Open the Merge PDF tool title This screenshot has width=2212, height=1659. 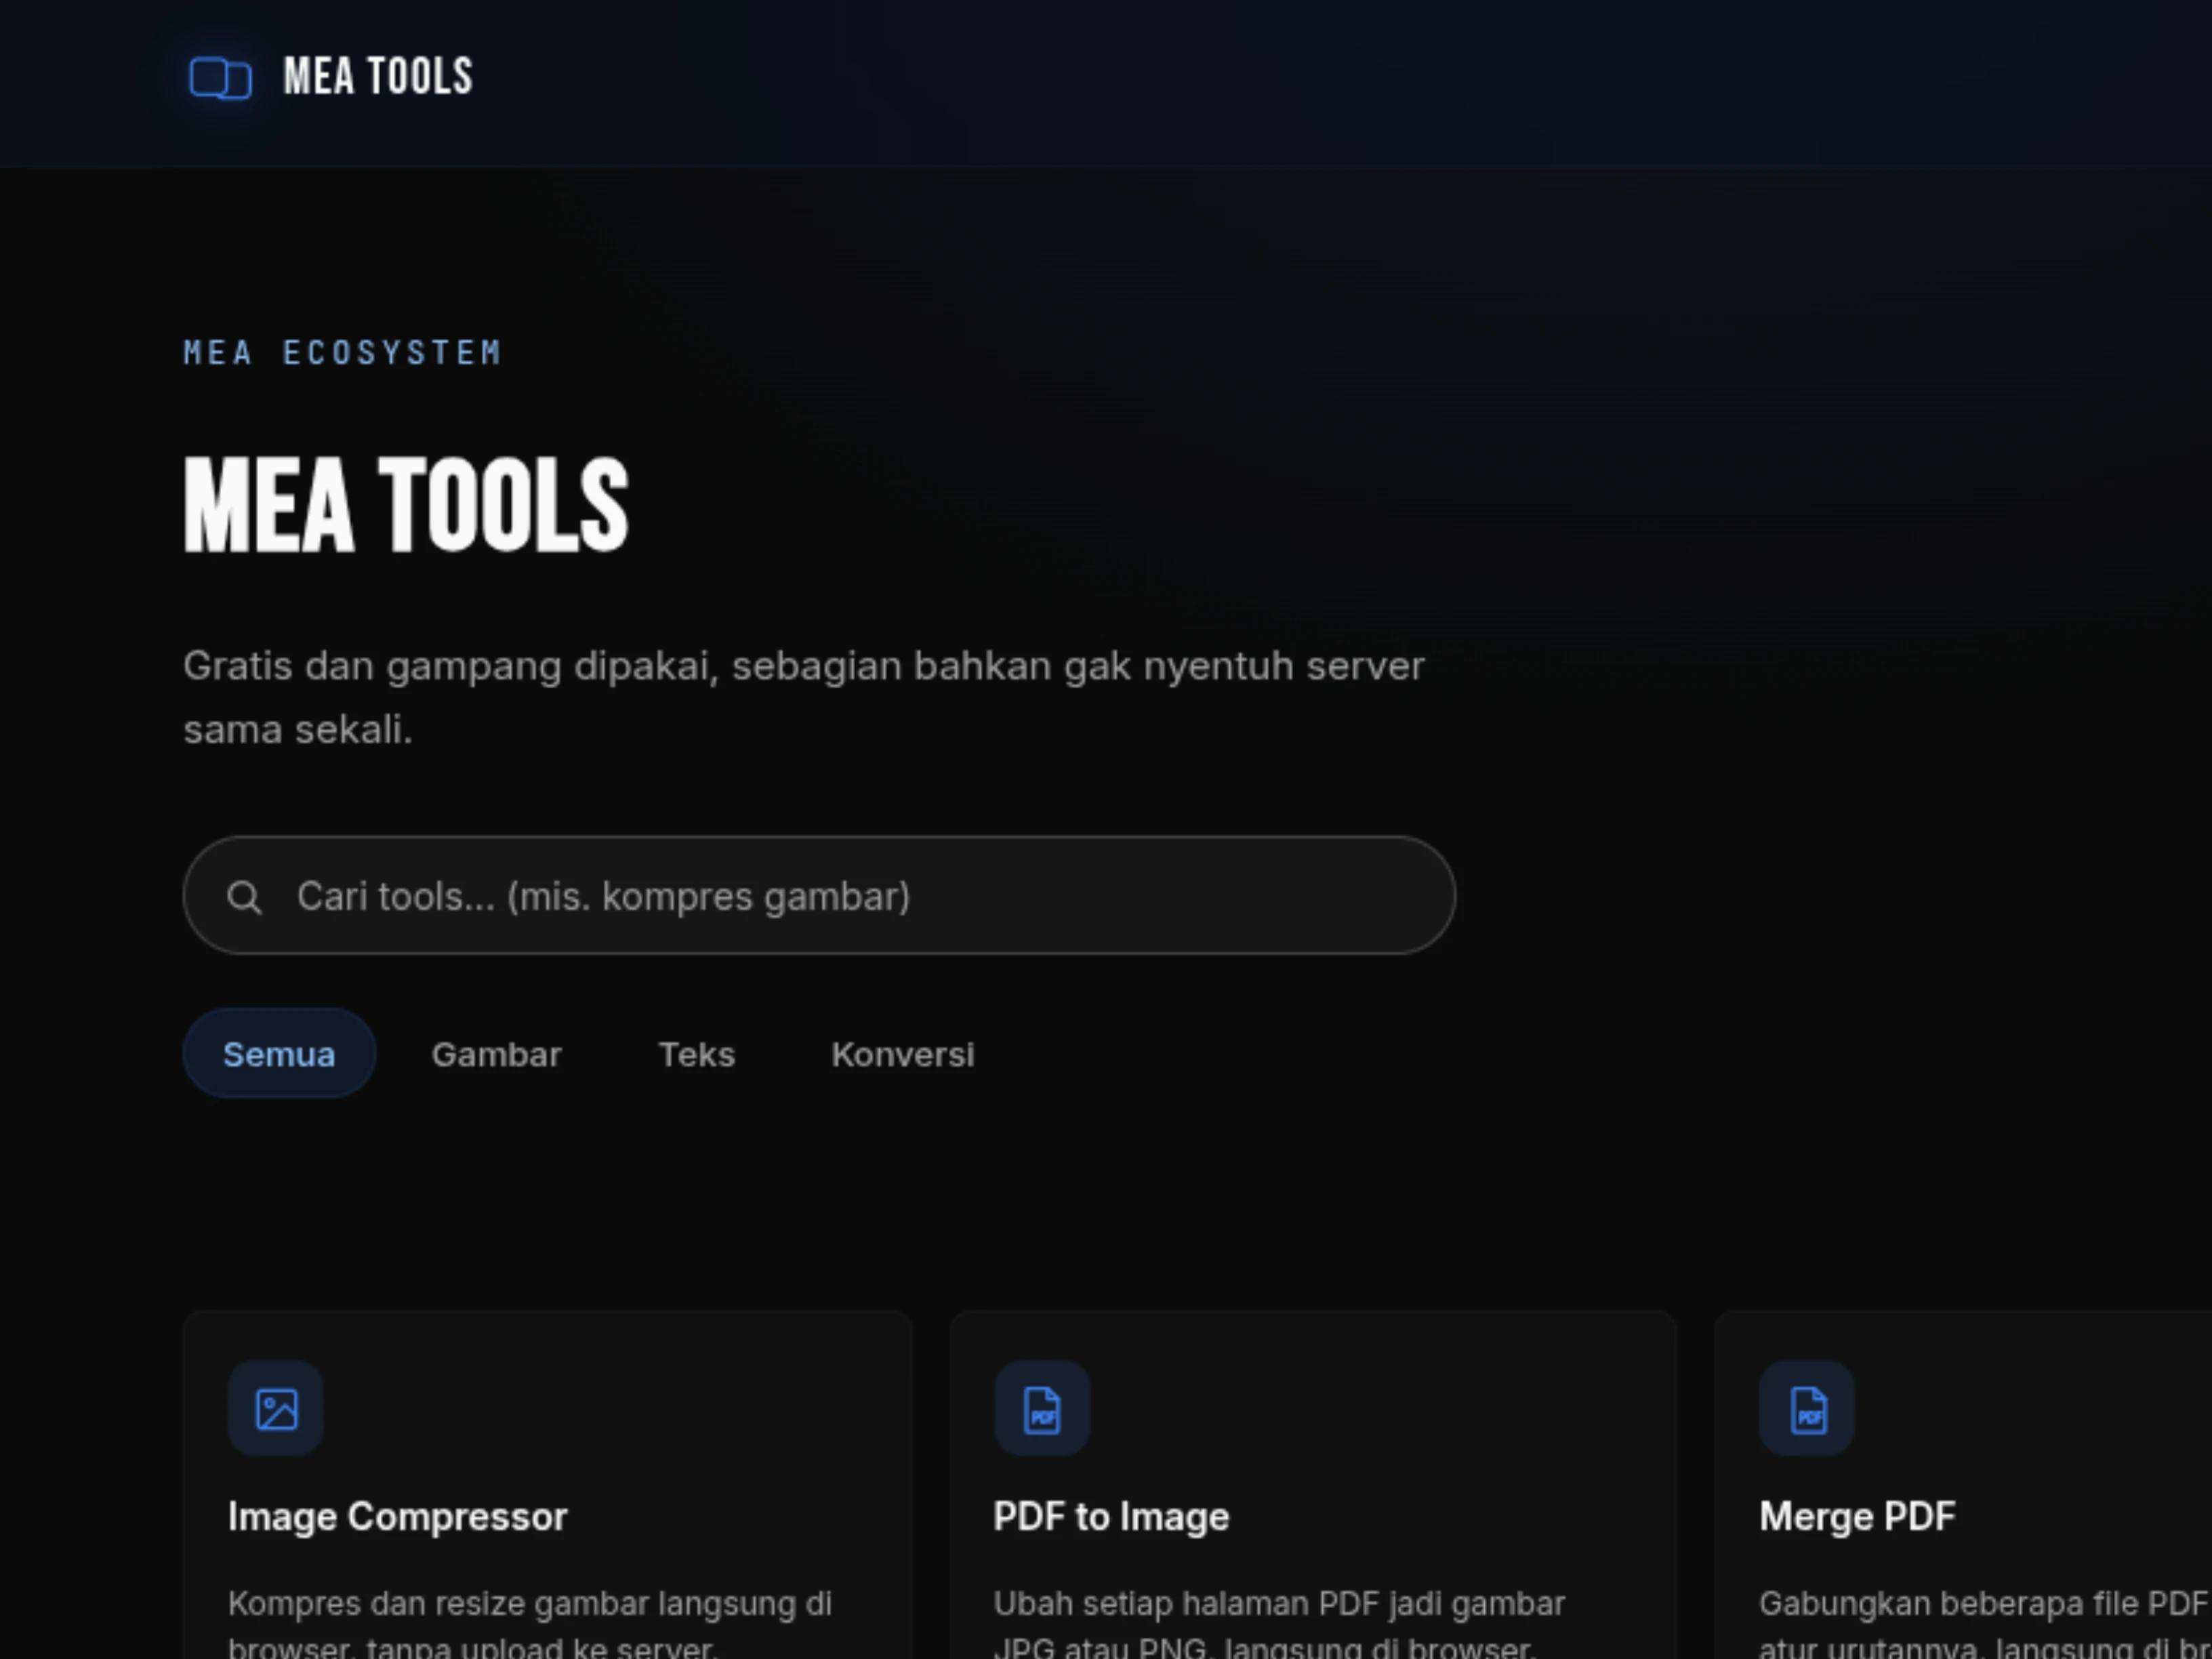click(x=1857, y=1517)
